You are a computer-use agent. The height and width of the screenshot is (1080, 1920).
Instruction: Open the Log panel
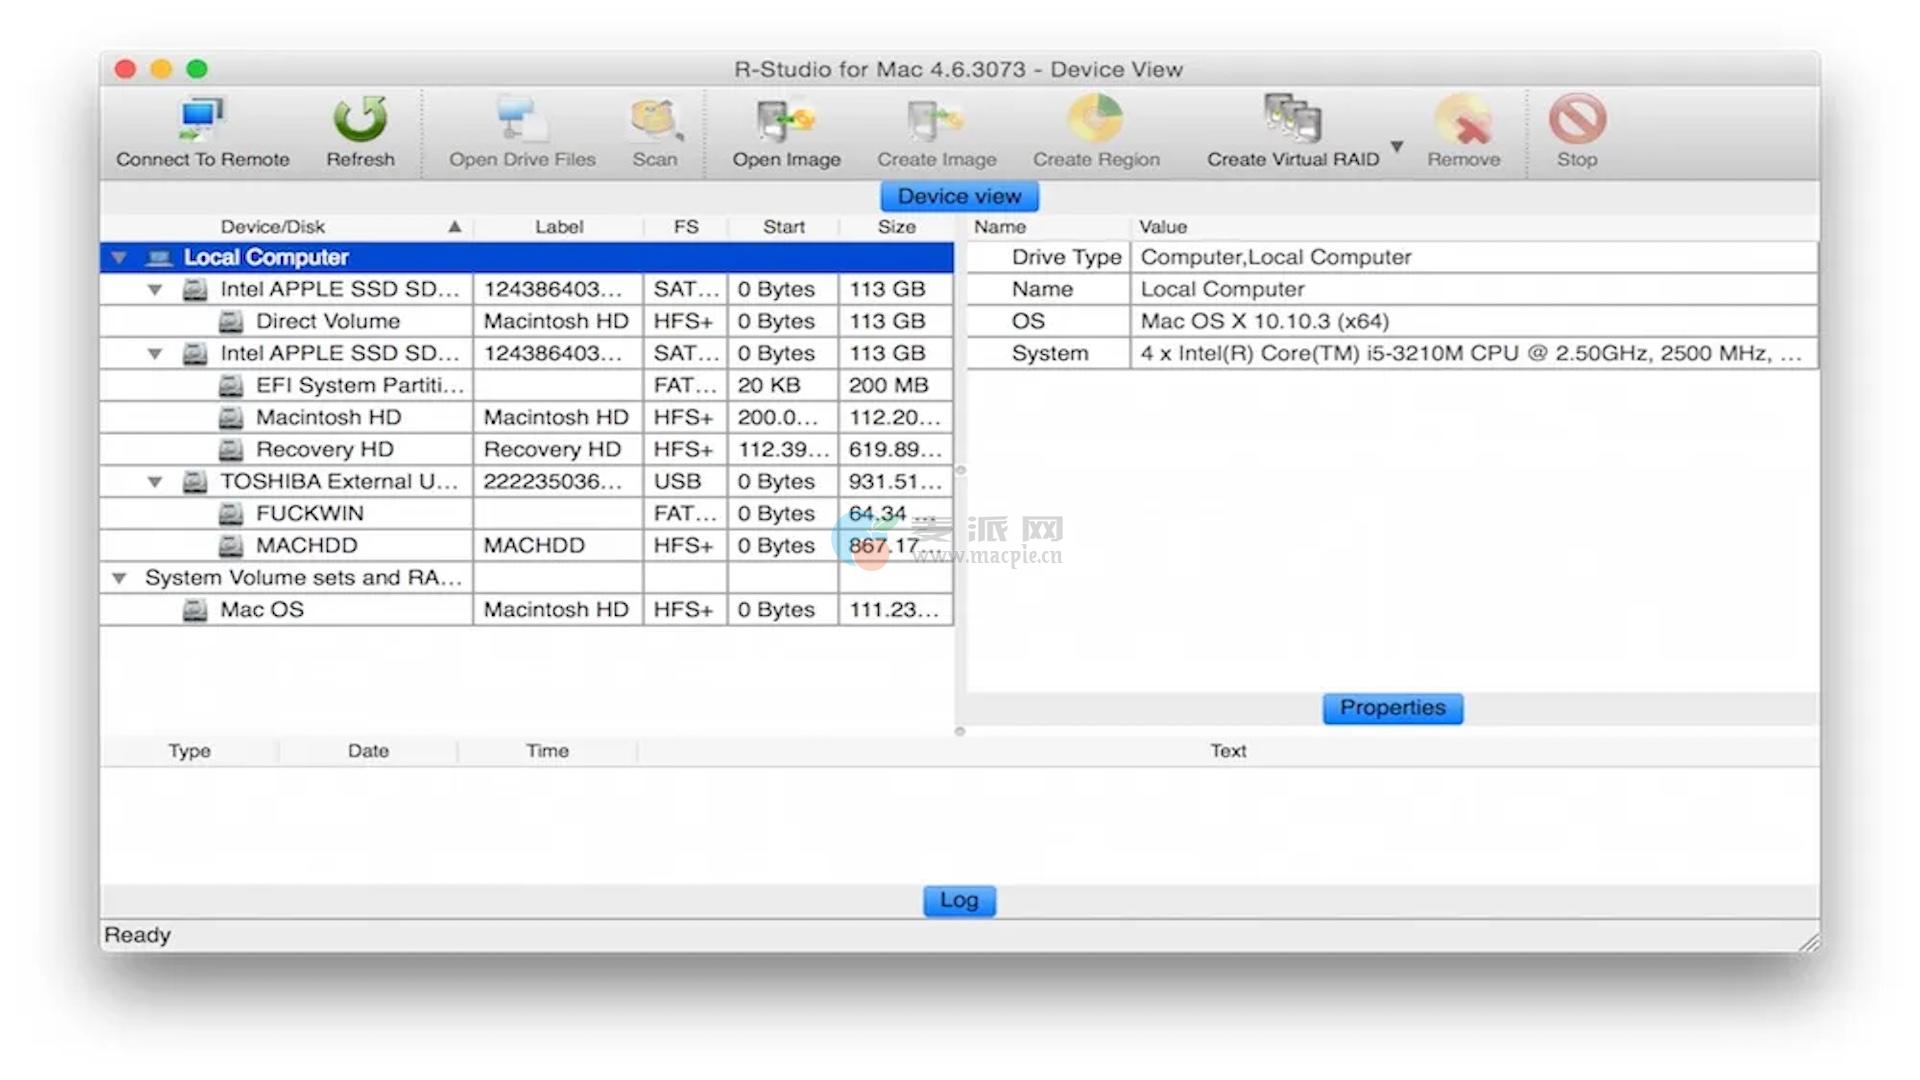[958, 900]
